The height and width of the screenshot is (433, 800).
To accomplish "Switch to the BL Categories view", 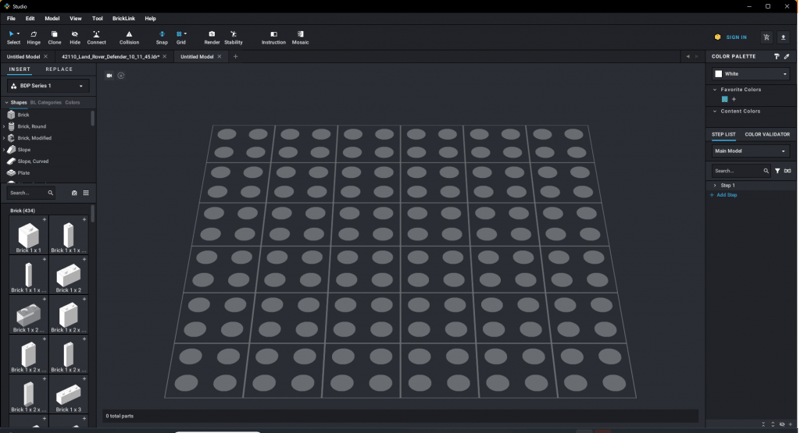I will coord(46,103).
